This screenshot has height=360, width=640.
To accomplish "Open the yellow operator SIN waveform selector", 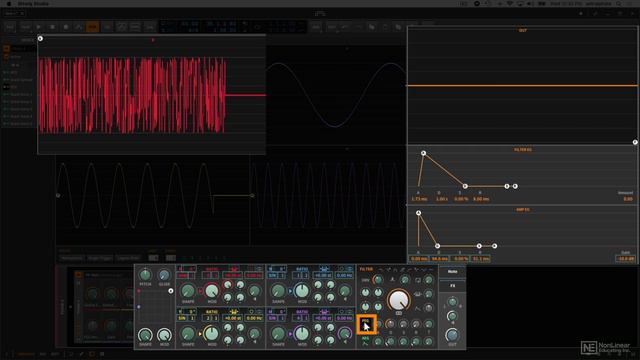I will pyautogui.click(x=182, y=318).
